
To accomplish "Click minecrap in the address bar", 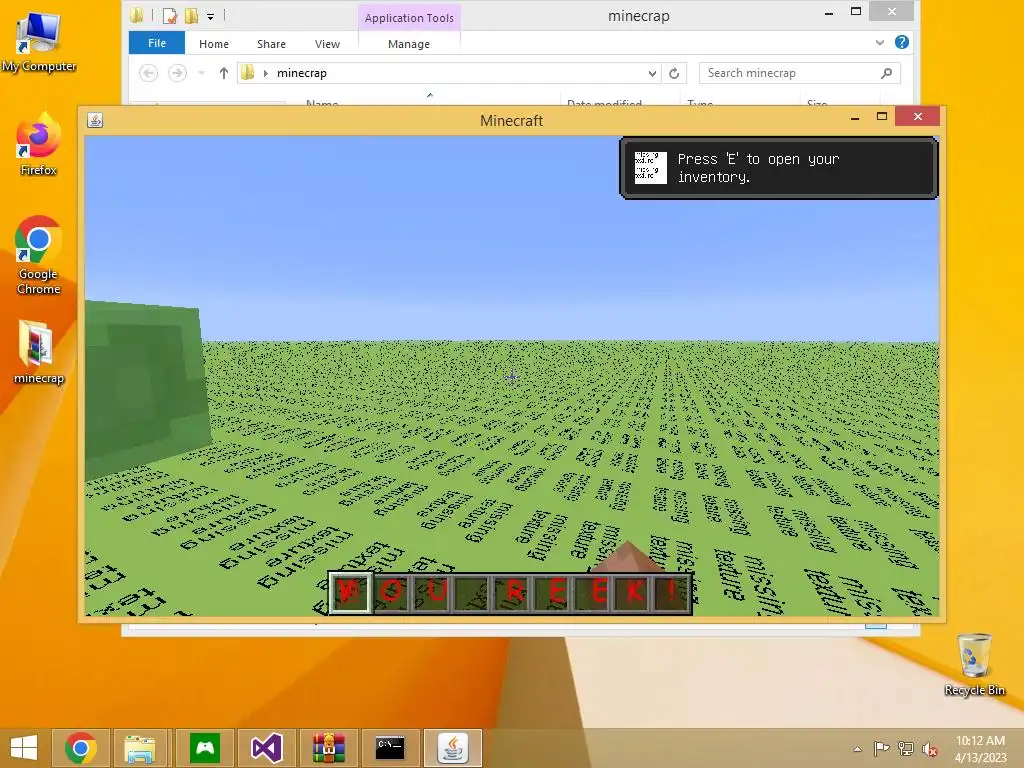I will [x=301, y=73].
